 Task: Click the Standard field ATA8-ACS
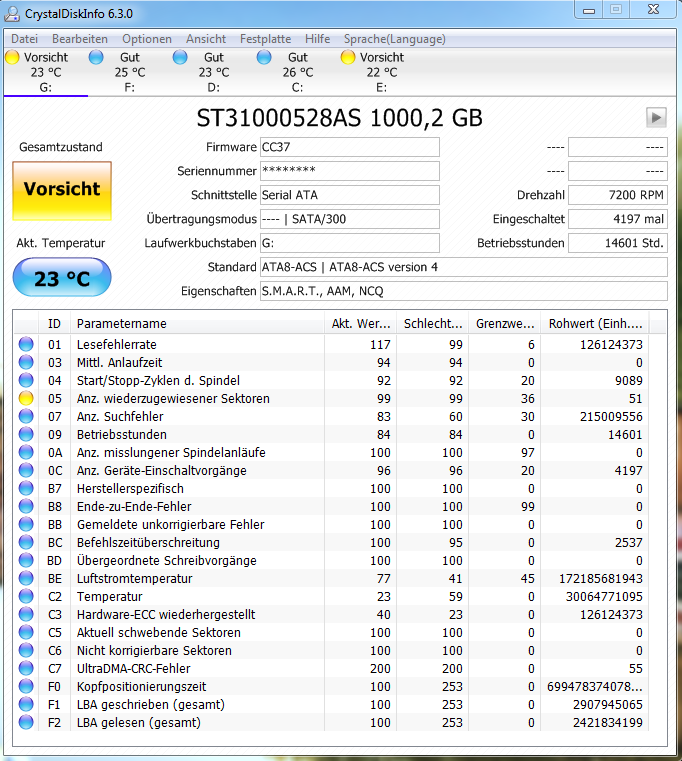point(464,267)
